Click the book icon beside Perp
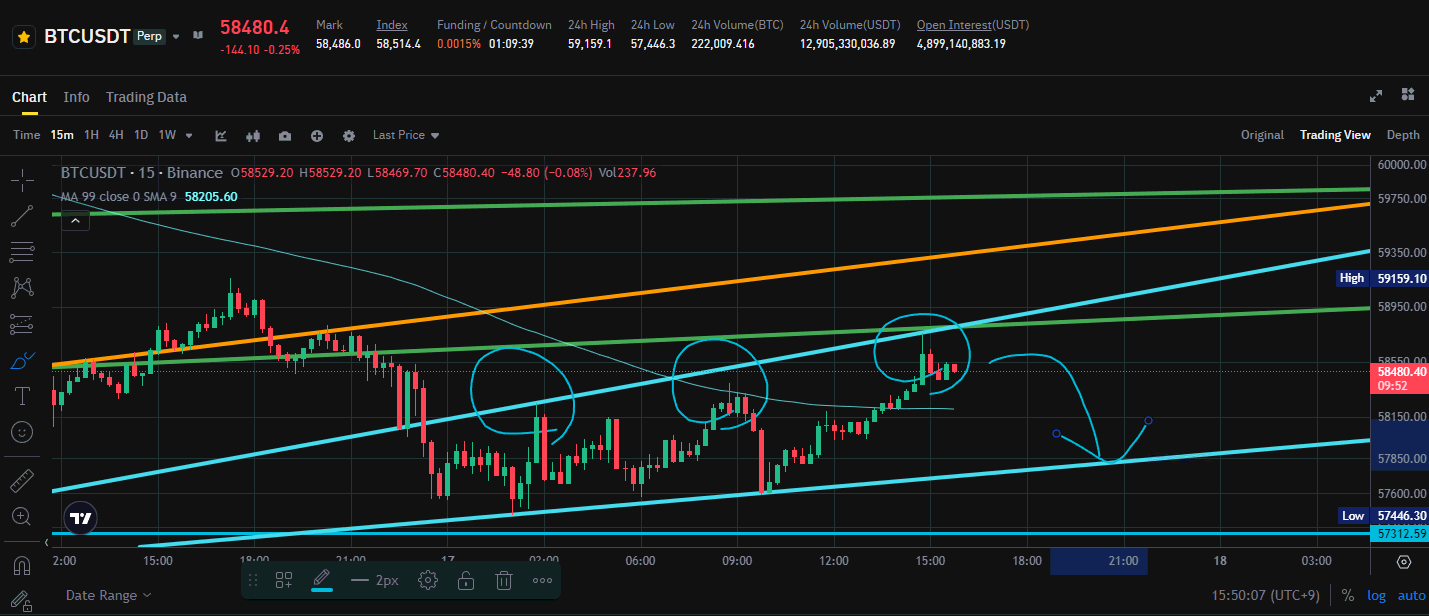This screenshot has width=1429, height=616. click(198, 36)
